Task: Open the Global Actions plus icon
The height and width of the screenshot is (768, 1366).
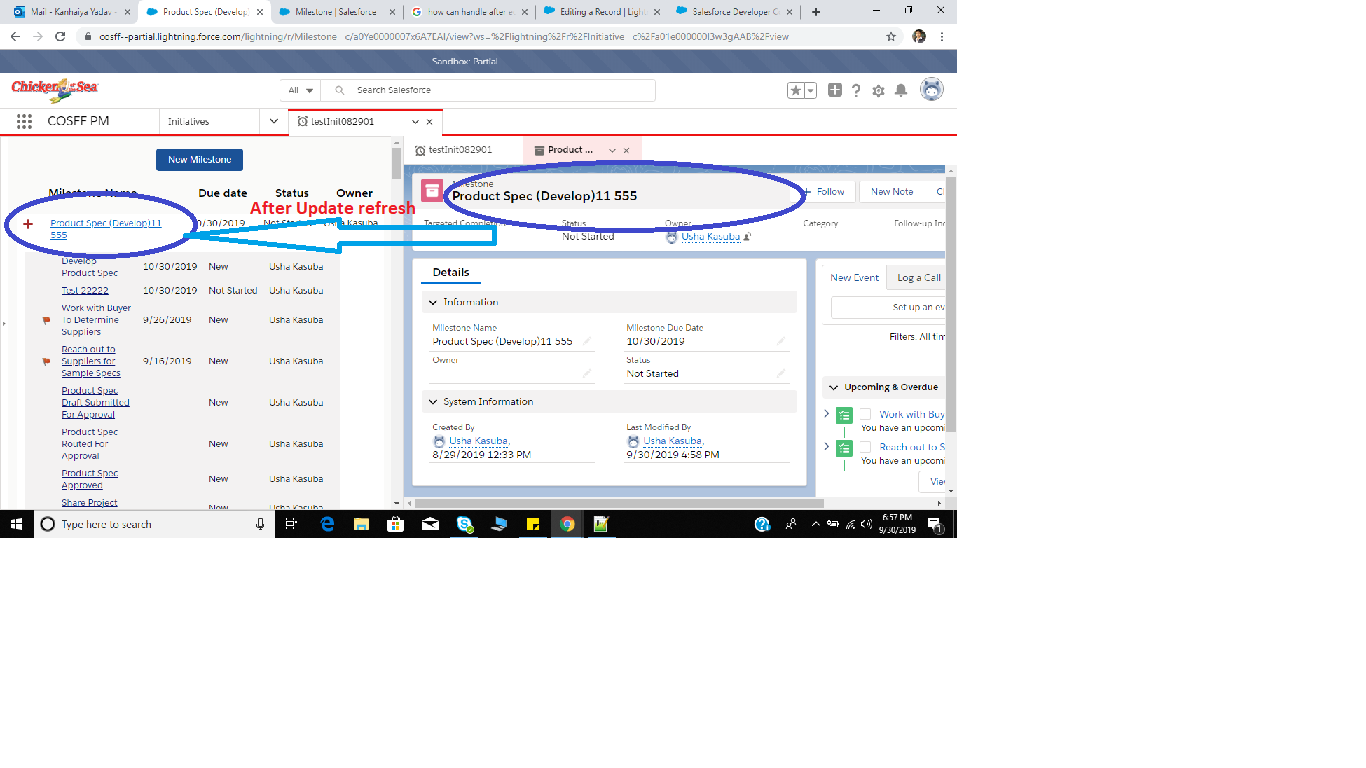Action: [x=835, y=90]
